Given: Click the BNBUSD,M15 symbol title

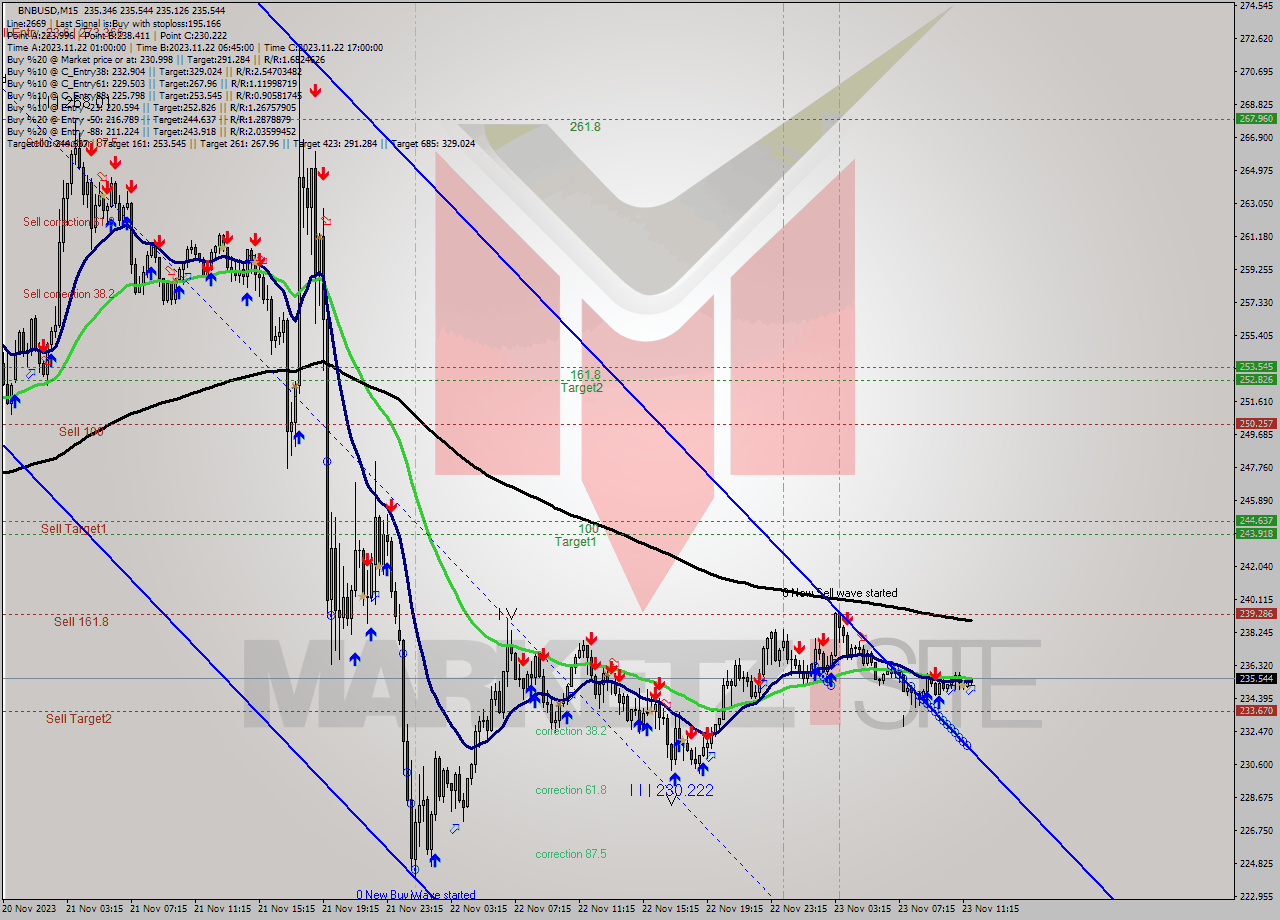Looking at the screenshot, I should pos(49,10).
